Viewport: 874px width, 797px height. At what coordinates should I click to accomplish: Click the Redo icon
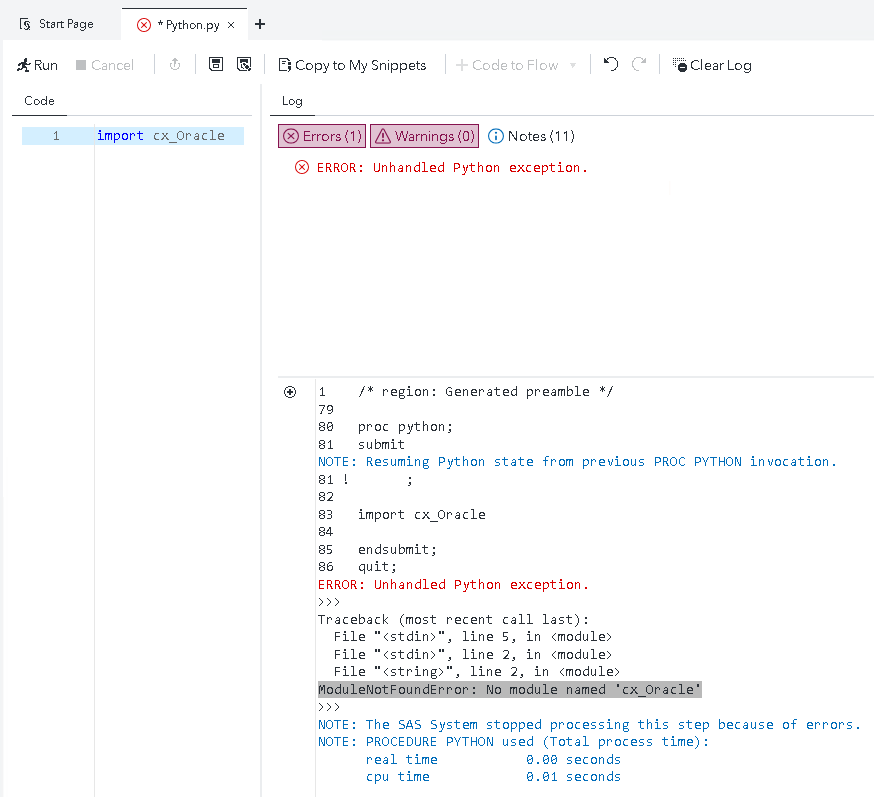pos(639,65)
